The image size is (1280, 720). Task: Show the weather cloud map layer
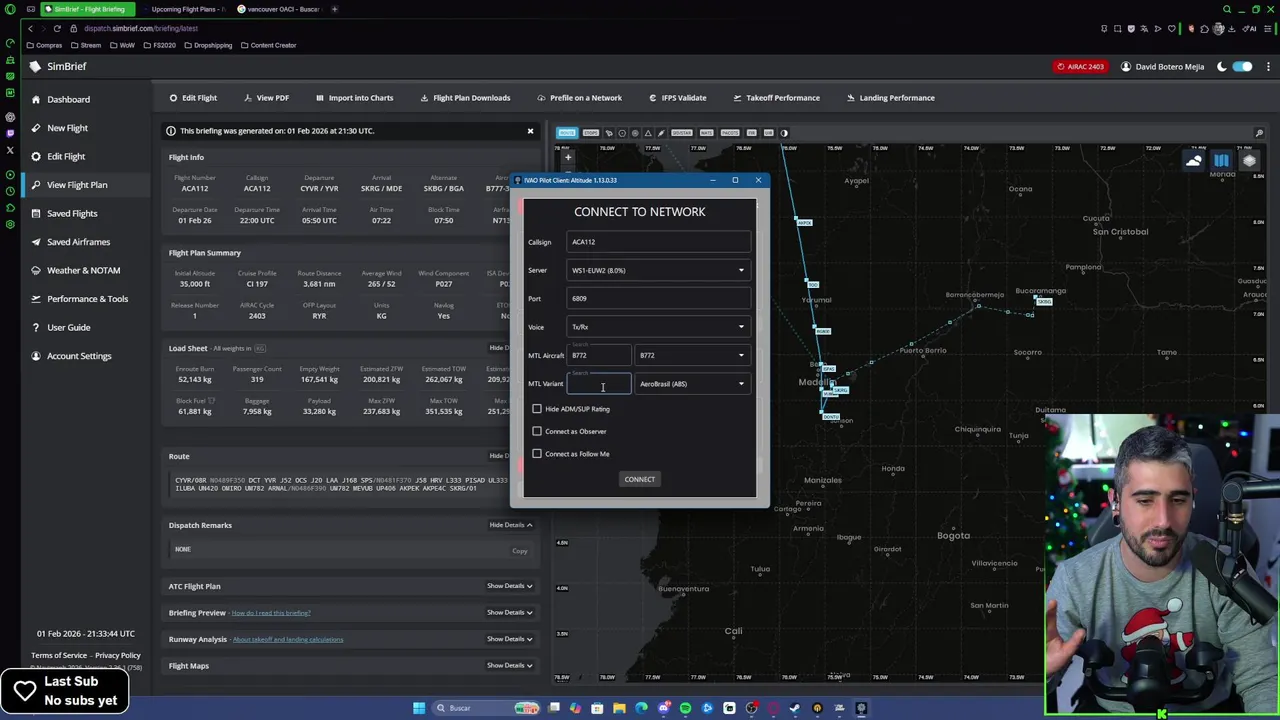pyautogui.click(x=1194, y=161)
